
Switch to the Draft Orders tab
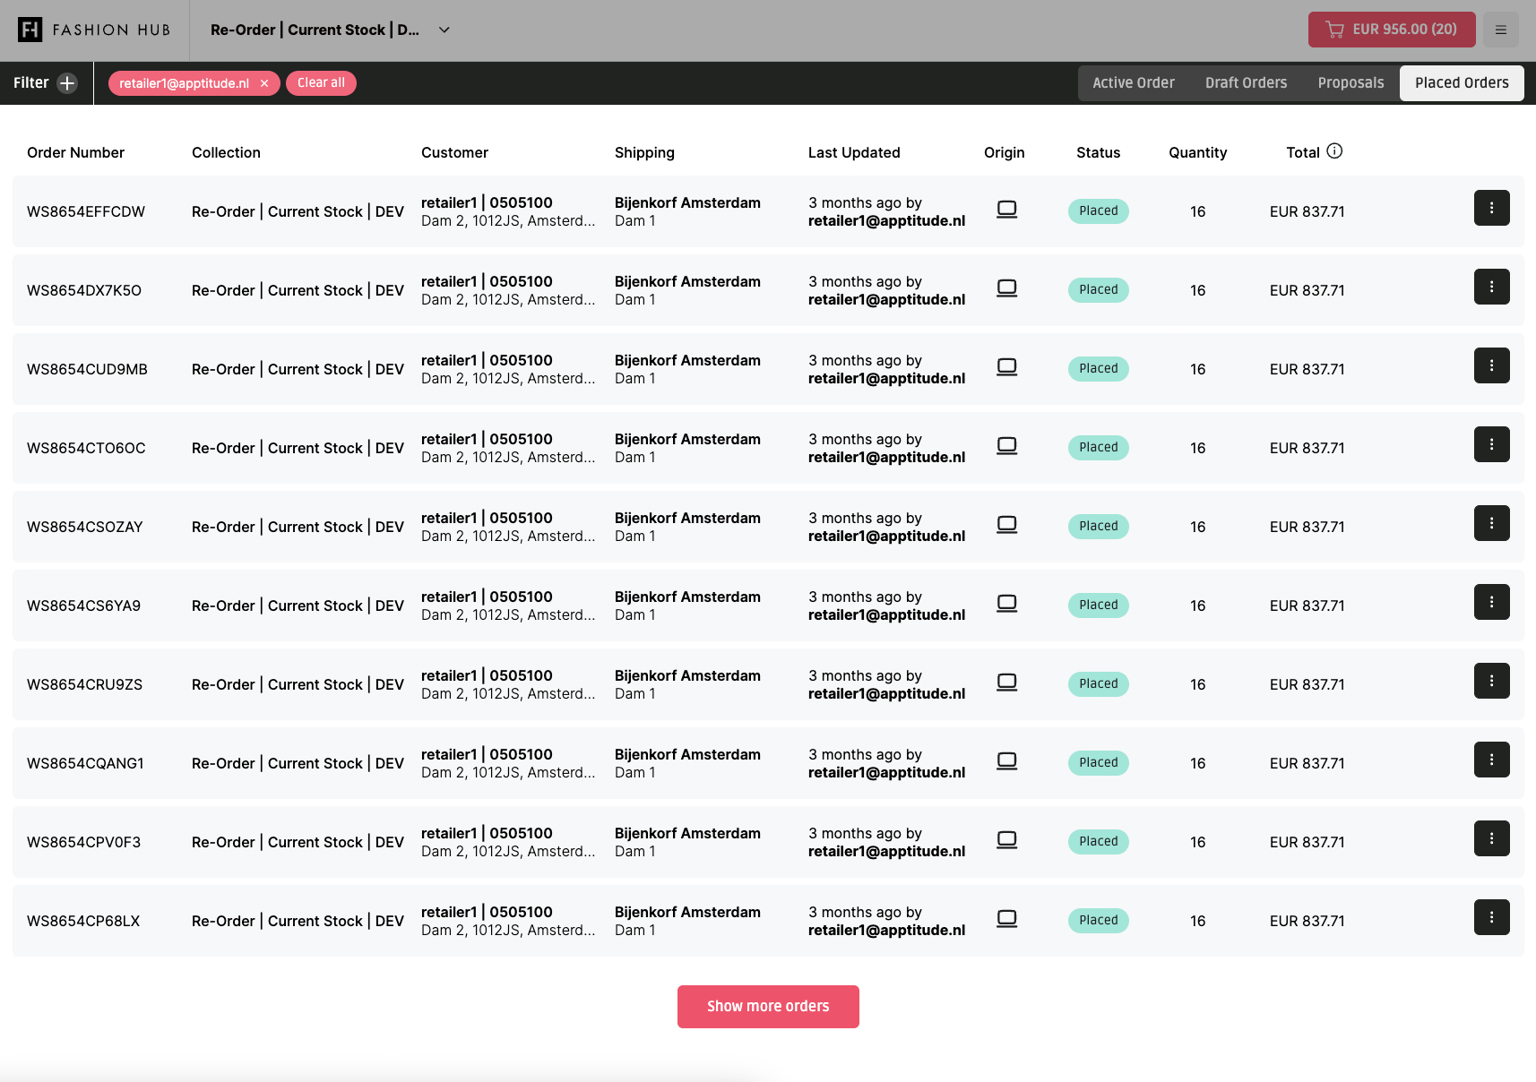pos(1245,83)
